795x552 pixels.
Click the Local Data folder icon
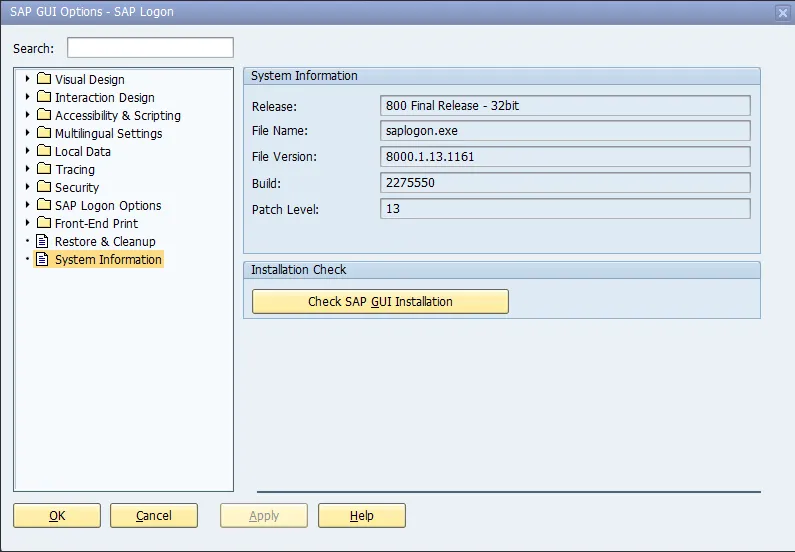[43, 151]
